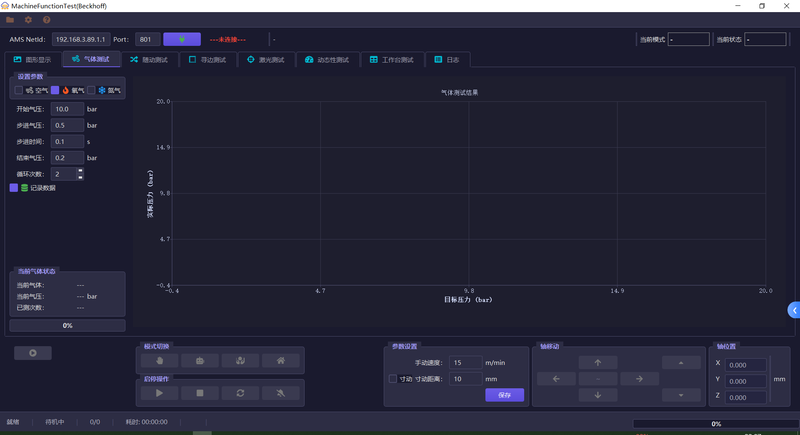Screen dimensions: 800x435
Task: Click the status bar 0% progress bar
Action: pos(716,424)
